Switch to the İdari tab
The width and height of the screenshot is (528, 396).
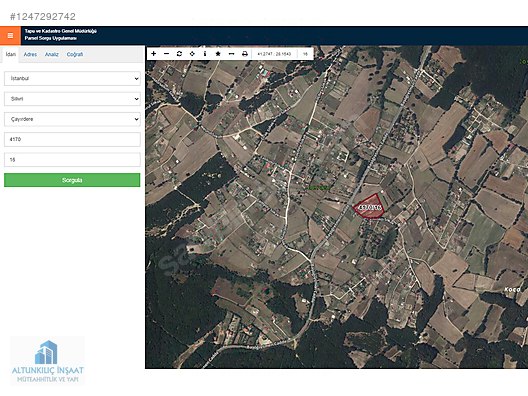coord(11,54)
